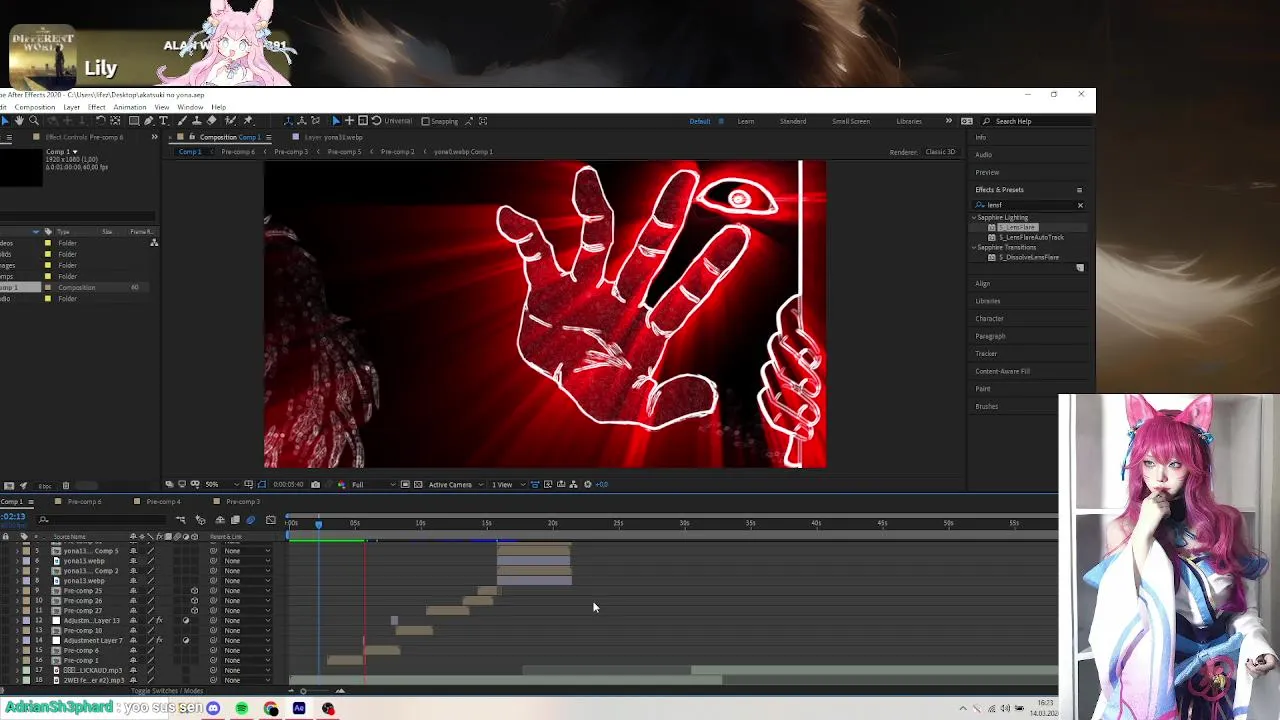Select the Brush tool

[x=183, y=121]
